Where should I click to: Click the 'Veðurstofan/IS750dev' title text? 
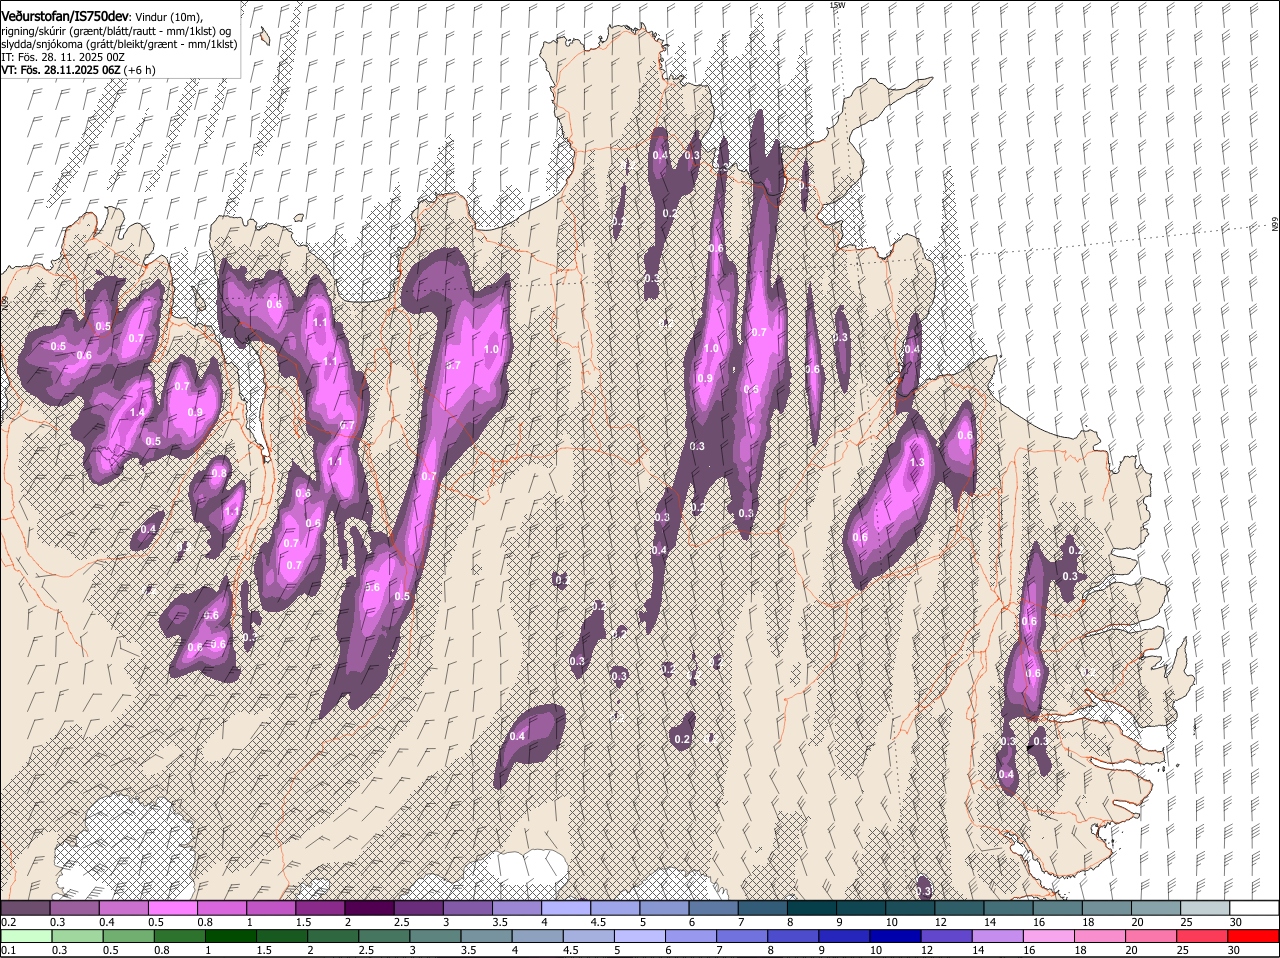(65, 16)
